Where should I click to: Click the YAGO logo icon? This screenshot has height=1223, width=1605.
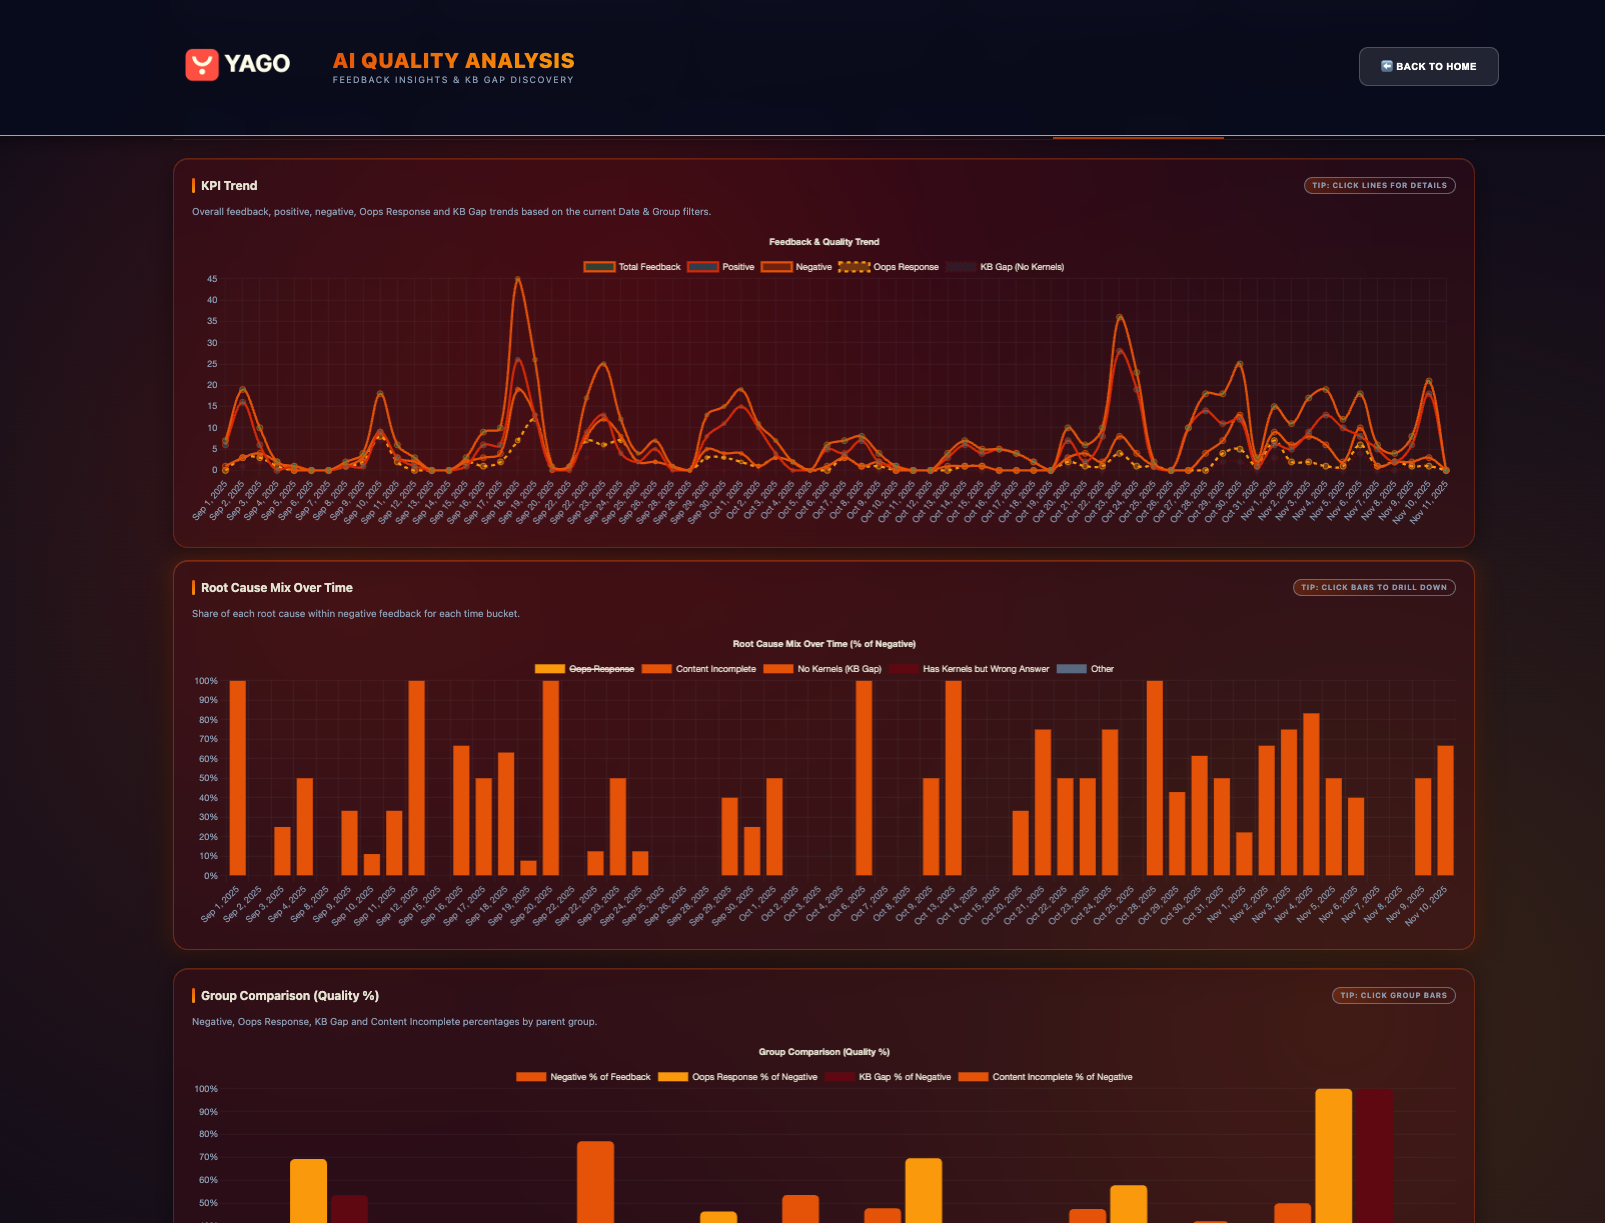(x=202, y=65)
